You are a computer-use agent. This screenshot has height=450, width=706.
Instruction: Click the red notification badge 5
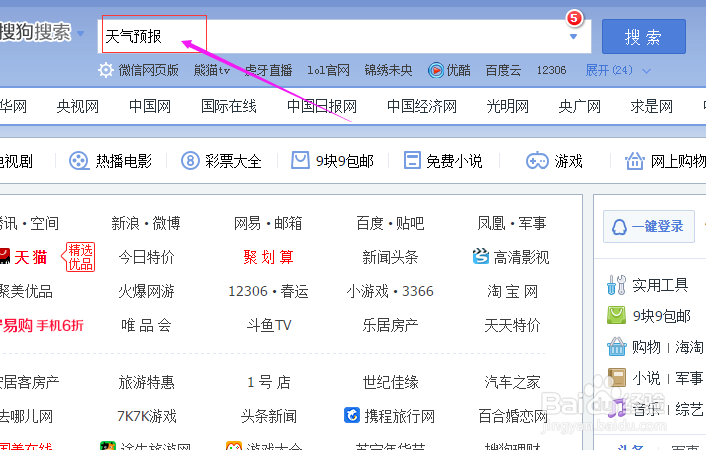574,18
